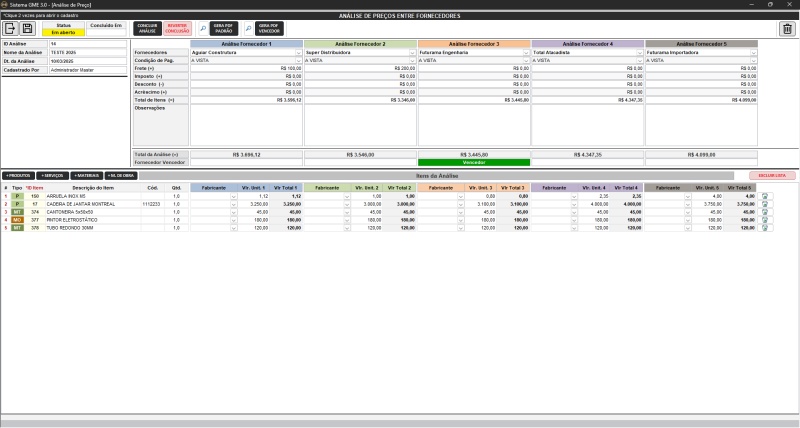Click row icon for TUBO REDONDO 30MM
The height and width of the screenshot is (428, 800).
(x=765, y=228)
